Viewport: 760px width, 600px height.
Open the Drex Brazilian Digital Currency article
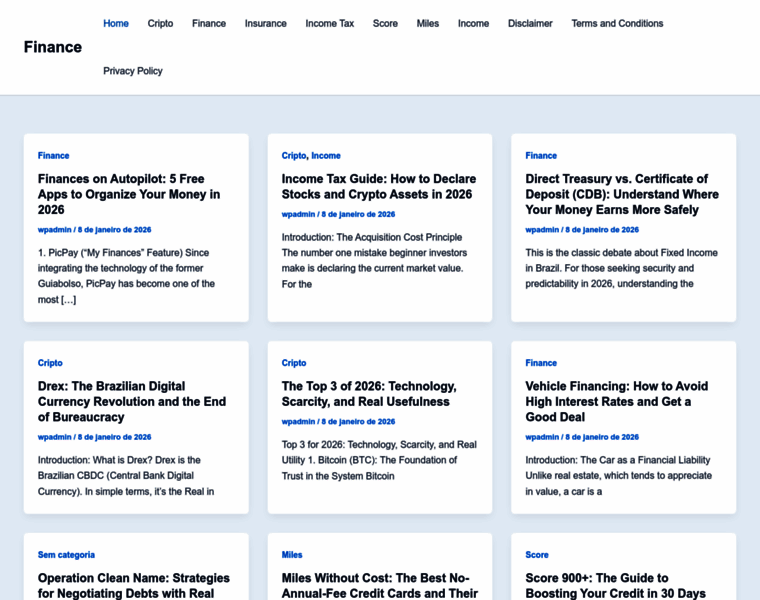click(x=132, y=401)
